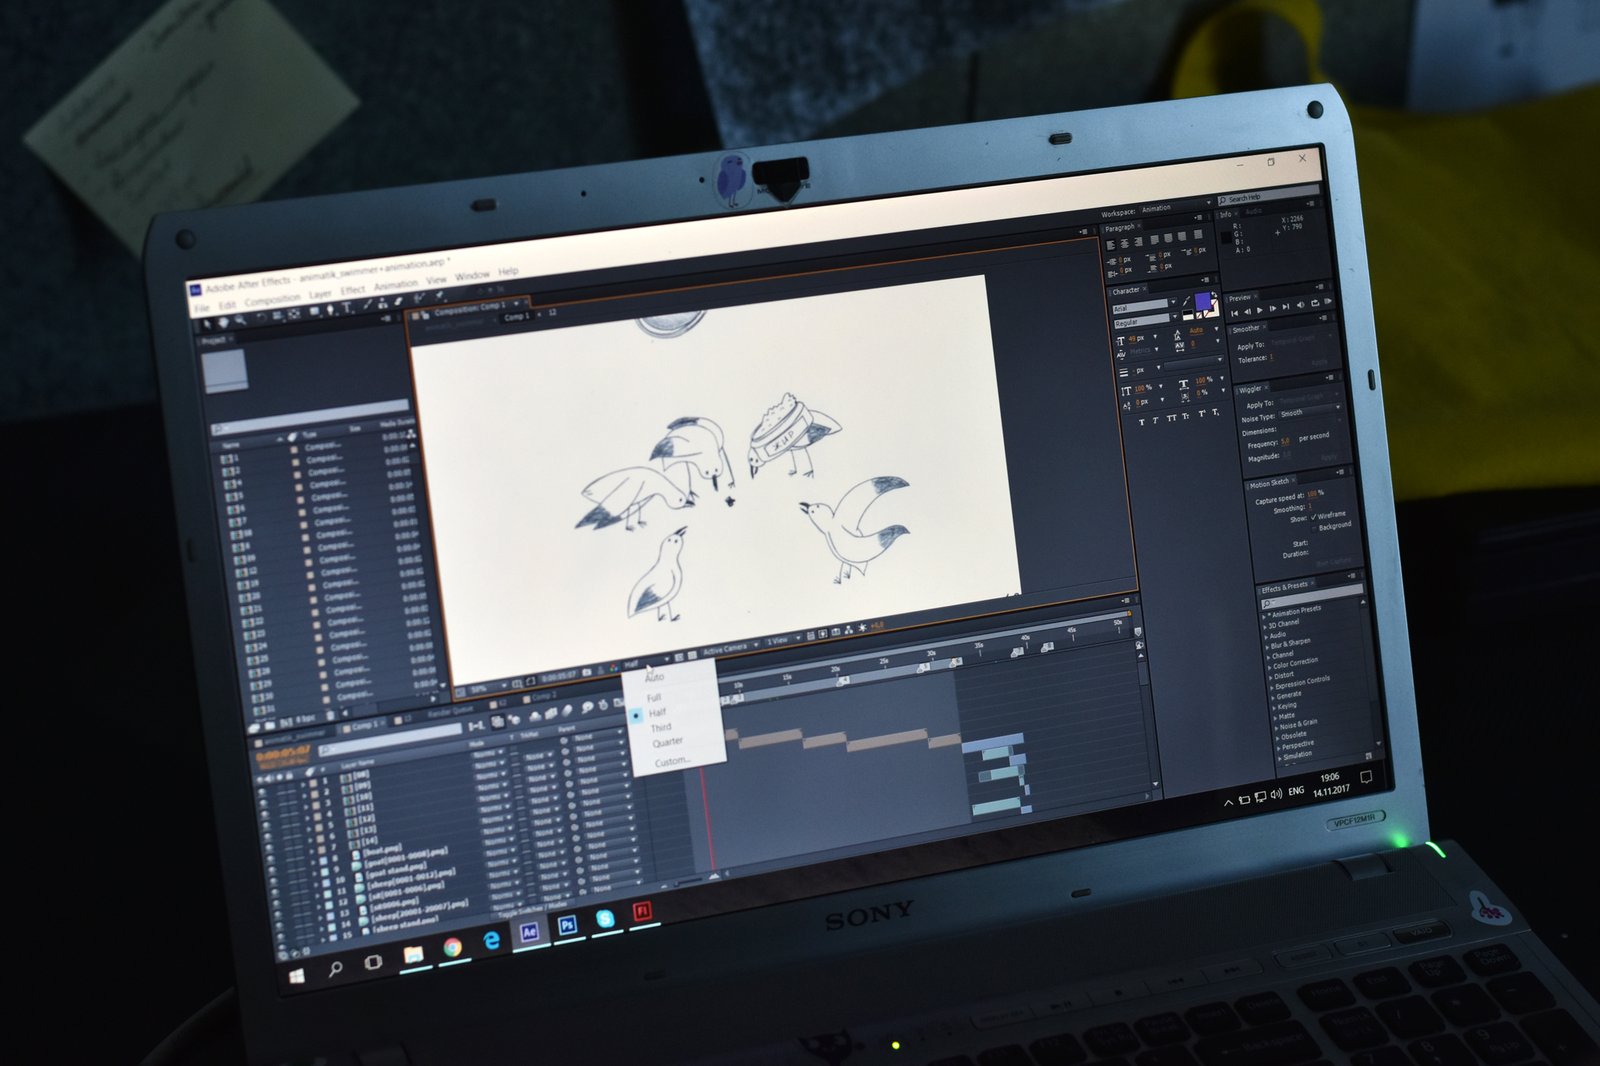Select the Type tool in the toolbar

pyautogui.click(x=347, y=309)
